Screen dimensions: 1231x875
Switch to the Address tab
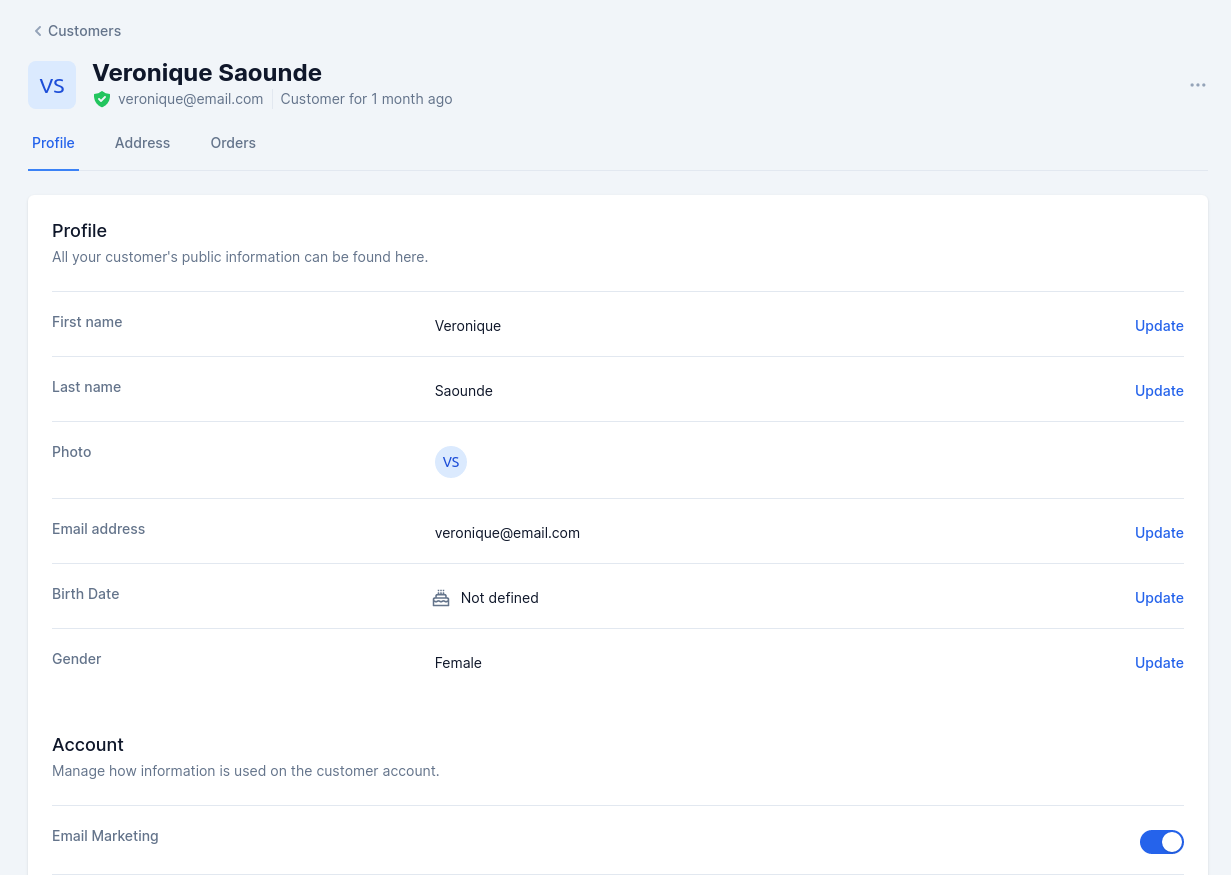142,143
